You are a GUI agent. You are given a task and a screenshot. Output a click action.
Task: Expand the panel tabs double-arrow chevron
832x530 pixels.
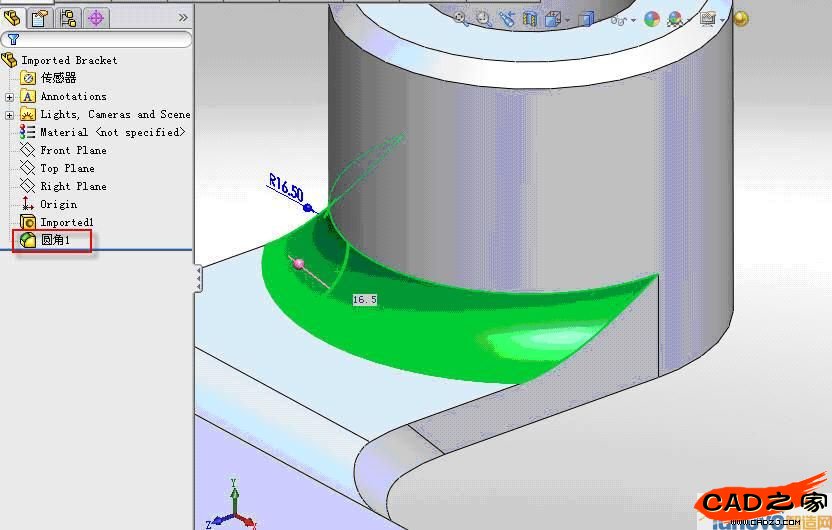[x=183, y=17]
